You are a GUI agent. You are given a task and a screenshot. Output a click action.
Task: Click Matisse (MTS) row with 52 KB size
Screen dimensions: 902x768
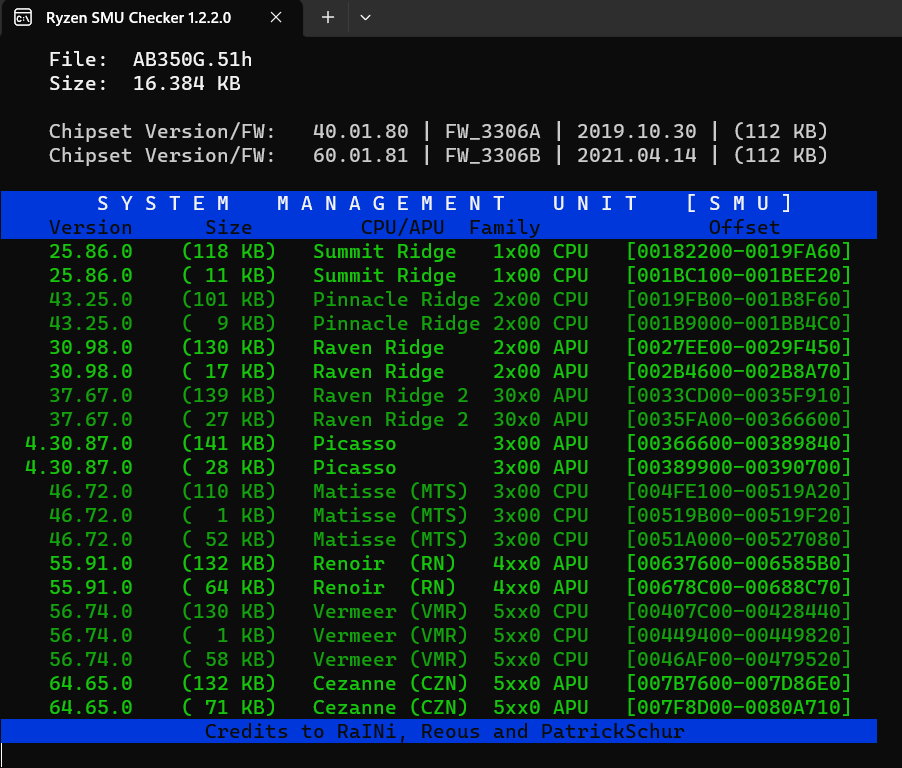(439, 540)
